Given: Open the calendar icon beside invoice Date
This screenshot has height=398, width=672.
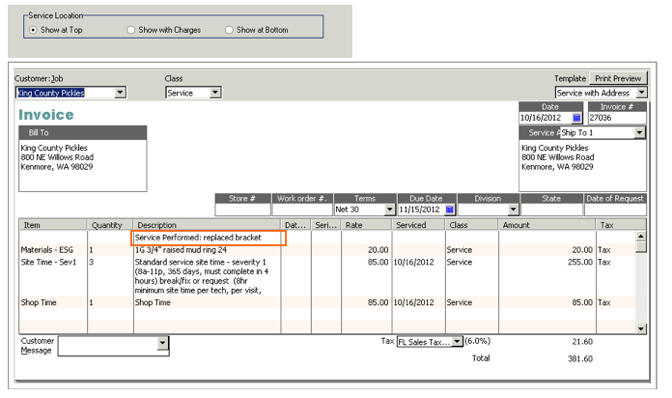Looking at the screenshot, I should [576, 118].
